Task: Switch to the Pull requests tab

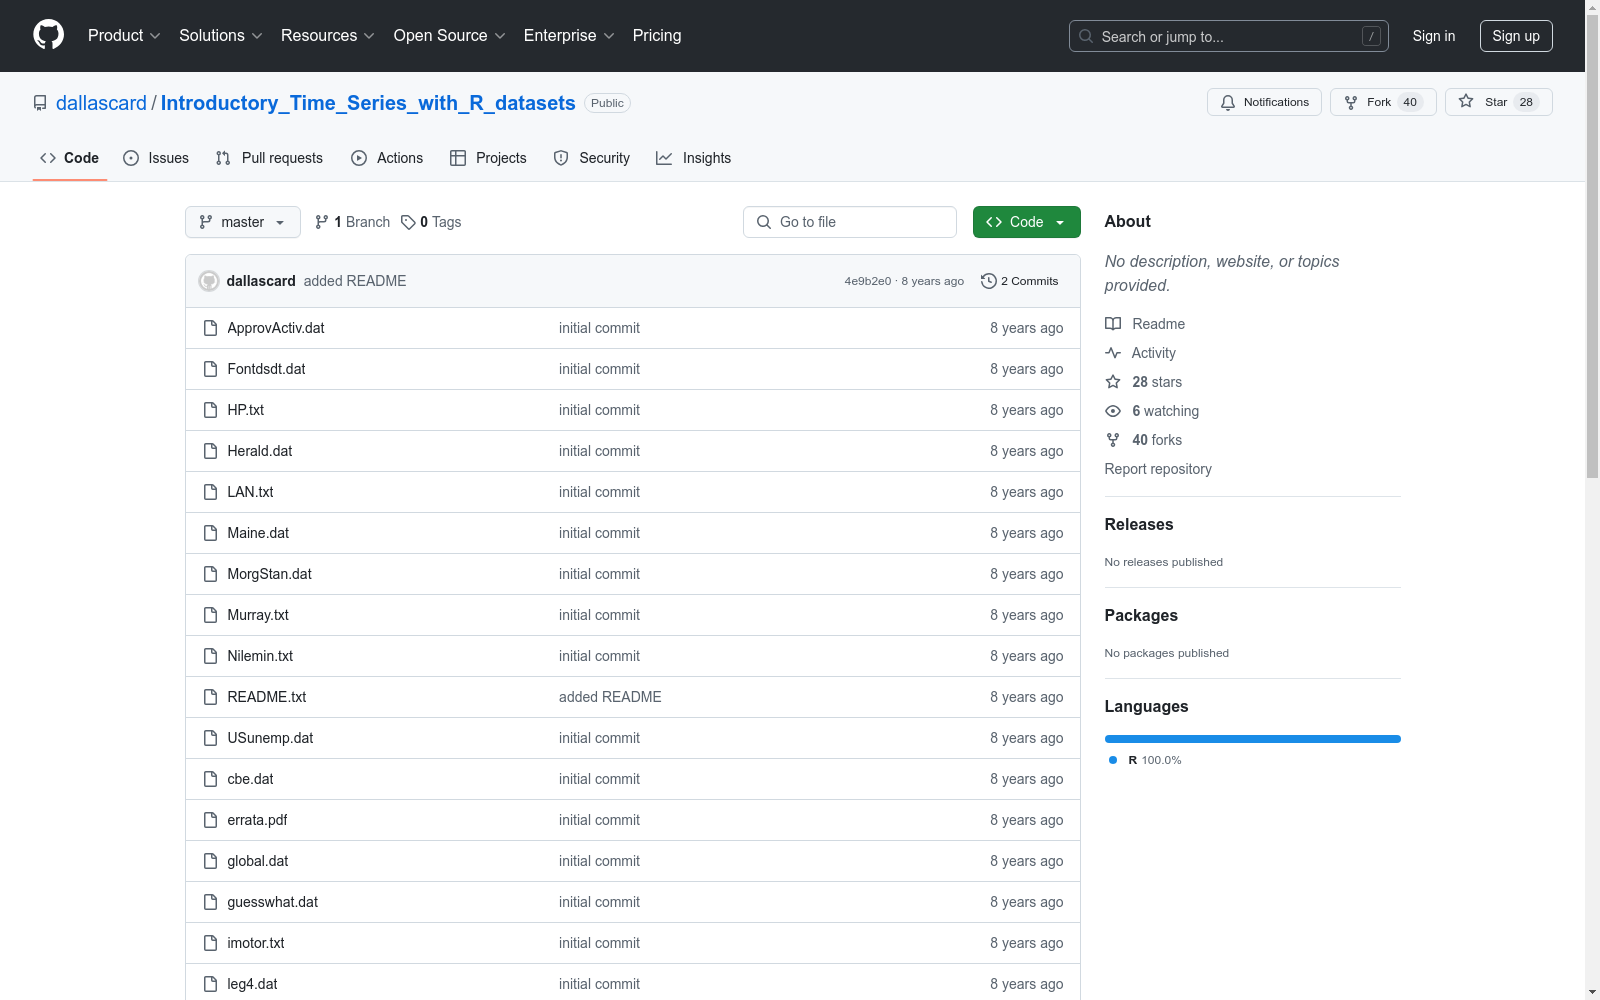Action: click(x=269, y=158)
